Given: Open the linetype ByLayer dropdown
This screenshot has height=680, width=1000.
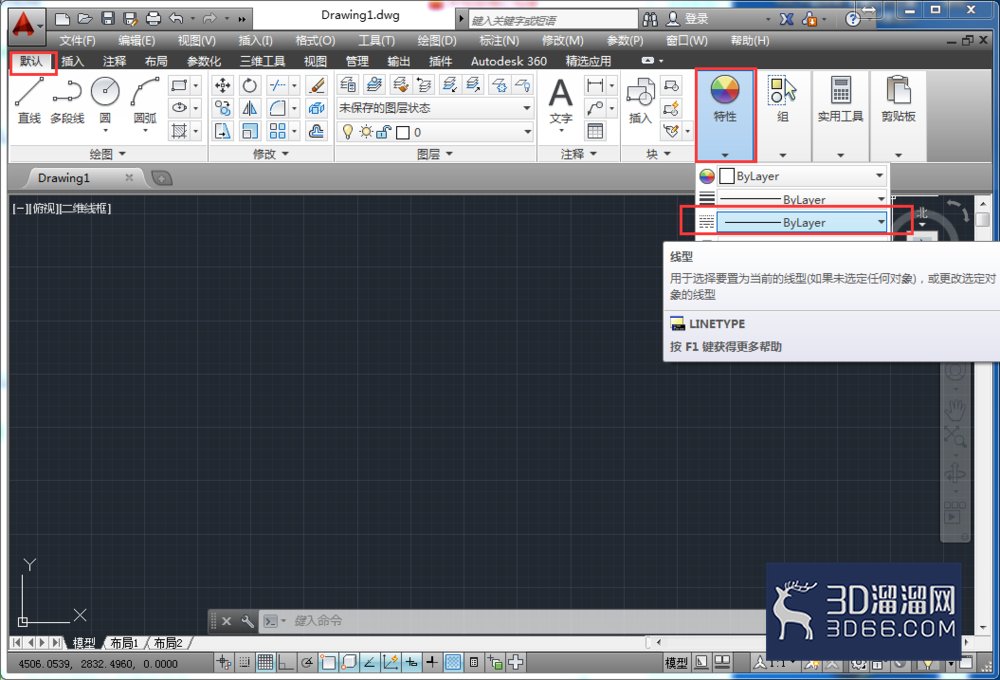Looking at the screenshot, I should pos(802,223).
